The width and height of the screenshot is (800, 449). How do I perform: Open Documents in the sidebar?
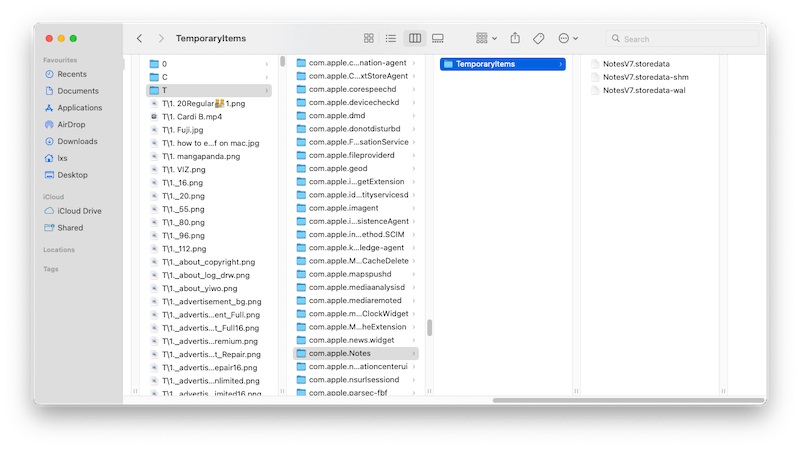tap(78, 91)
